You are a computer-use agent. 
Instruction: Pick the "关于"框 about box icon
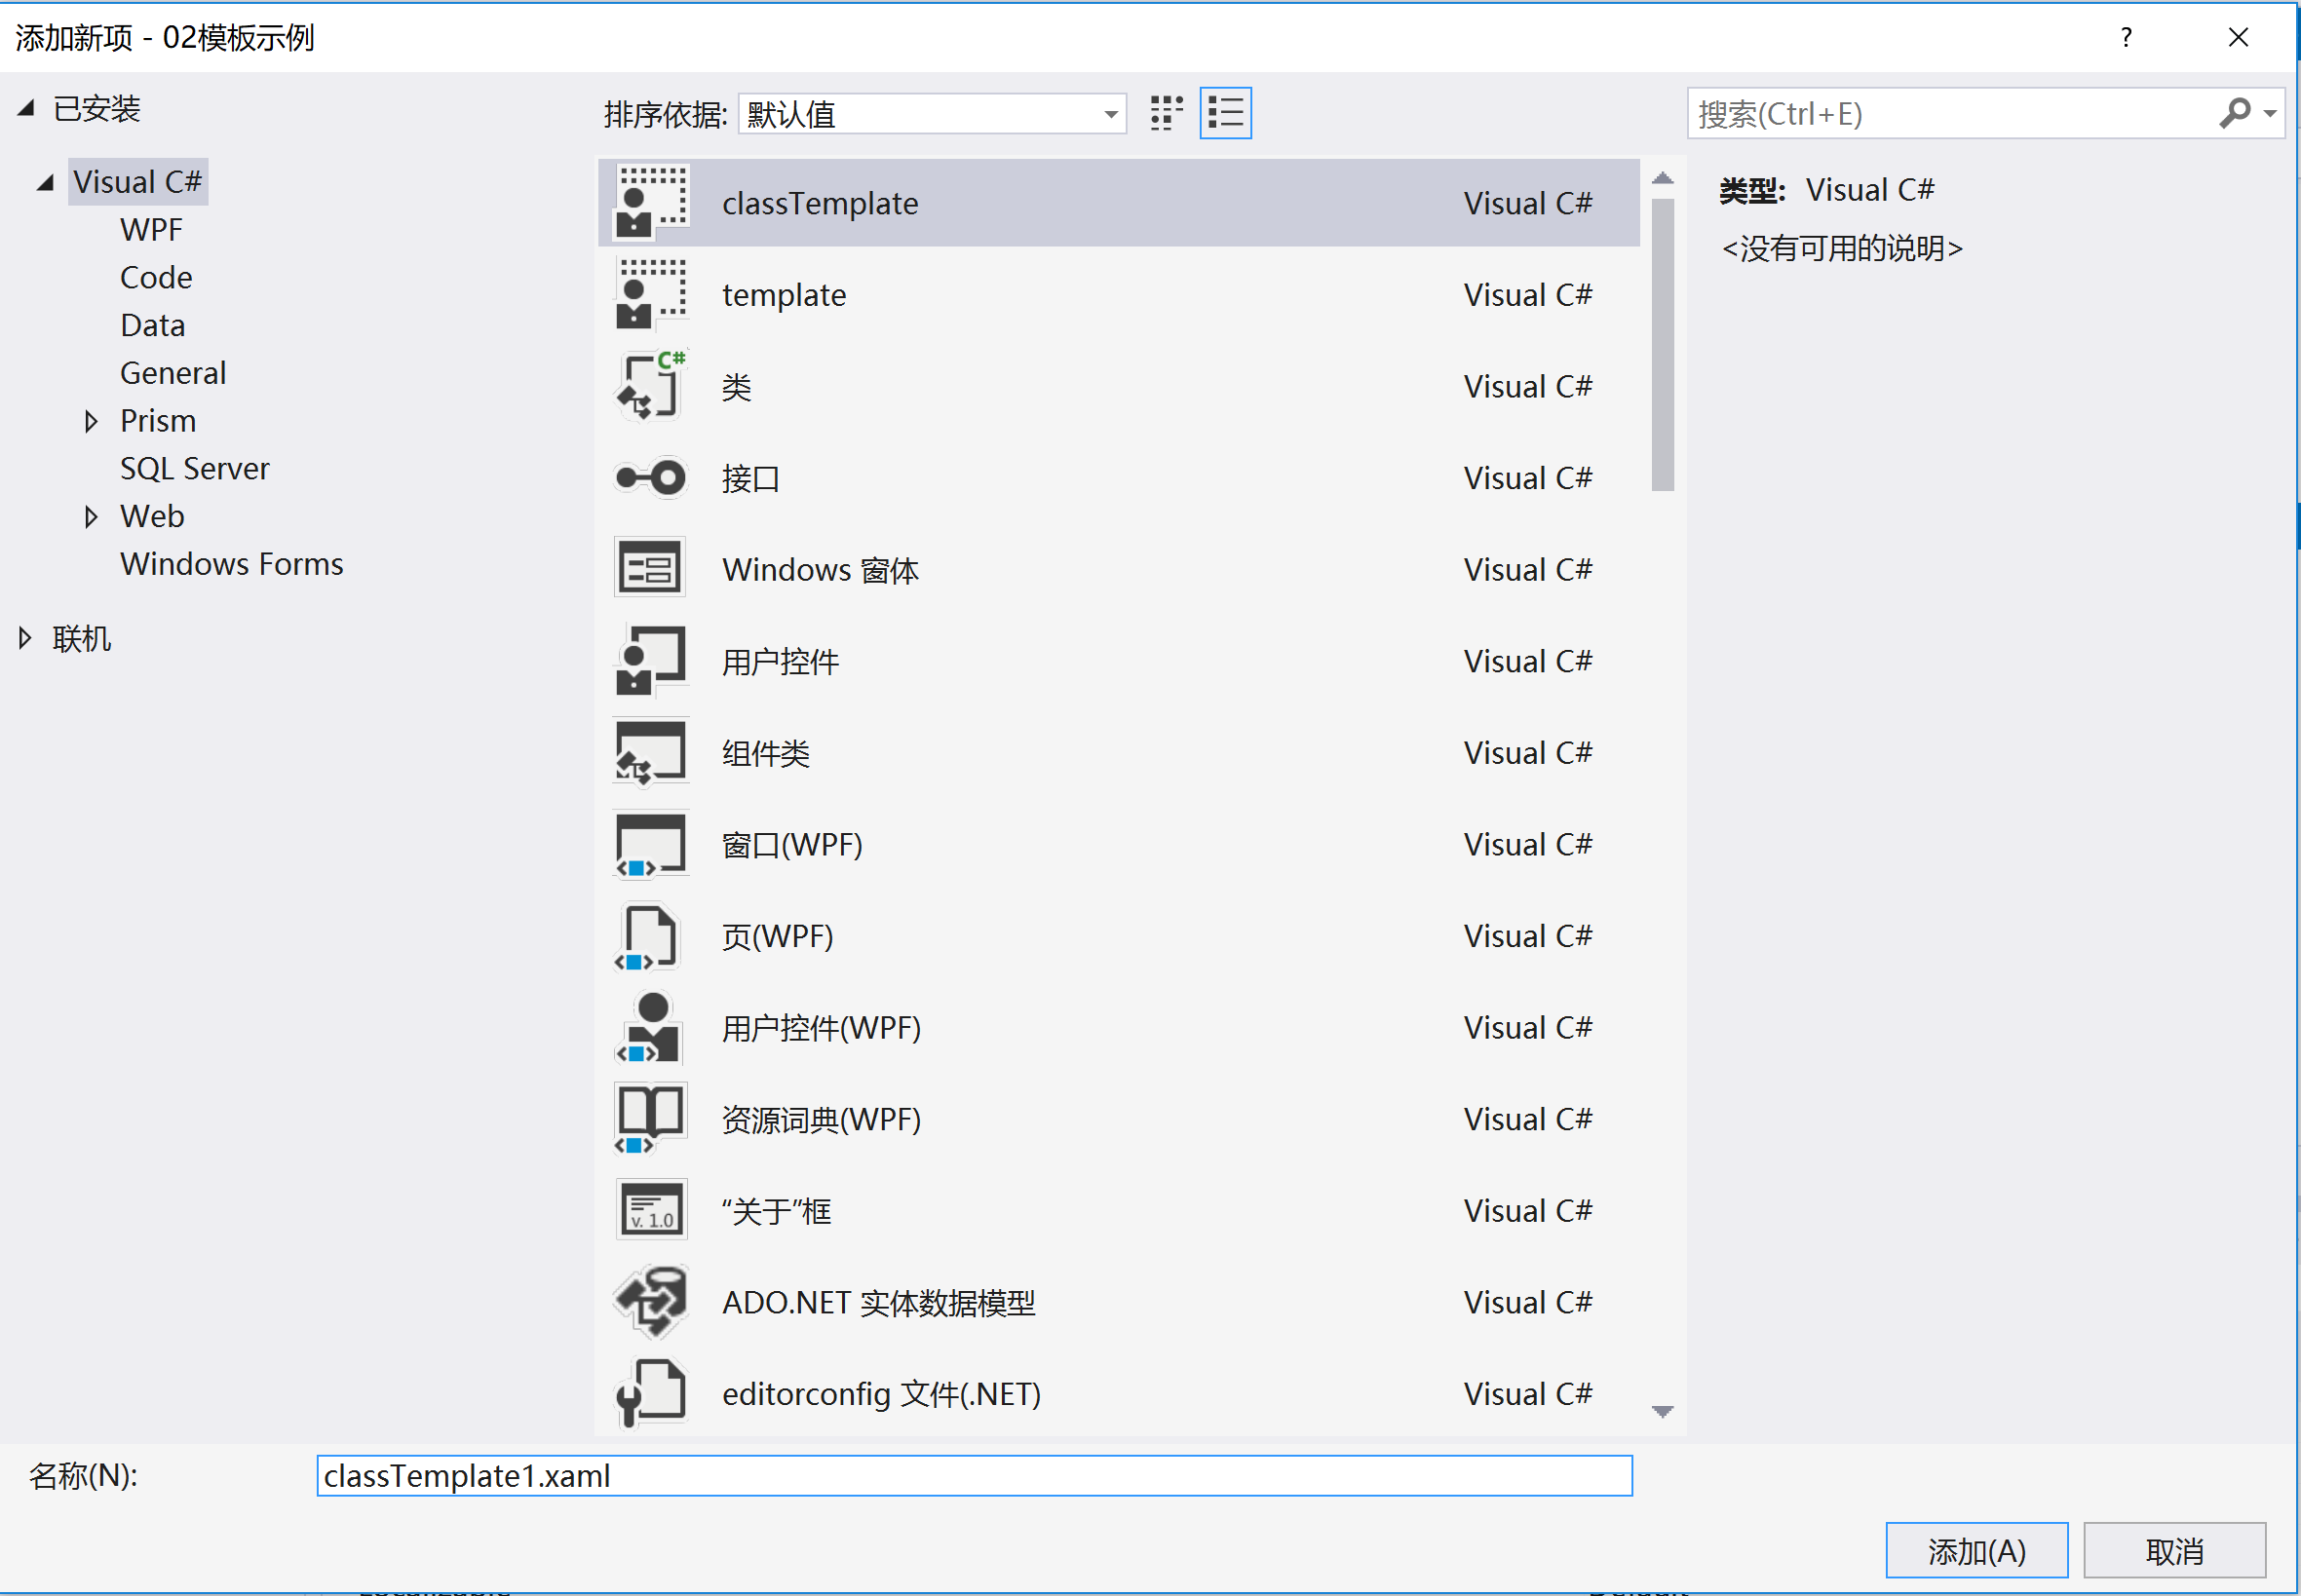(x=651, y=1211)
